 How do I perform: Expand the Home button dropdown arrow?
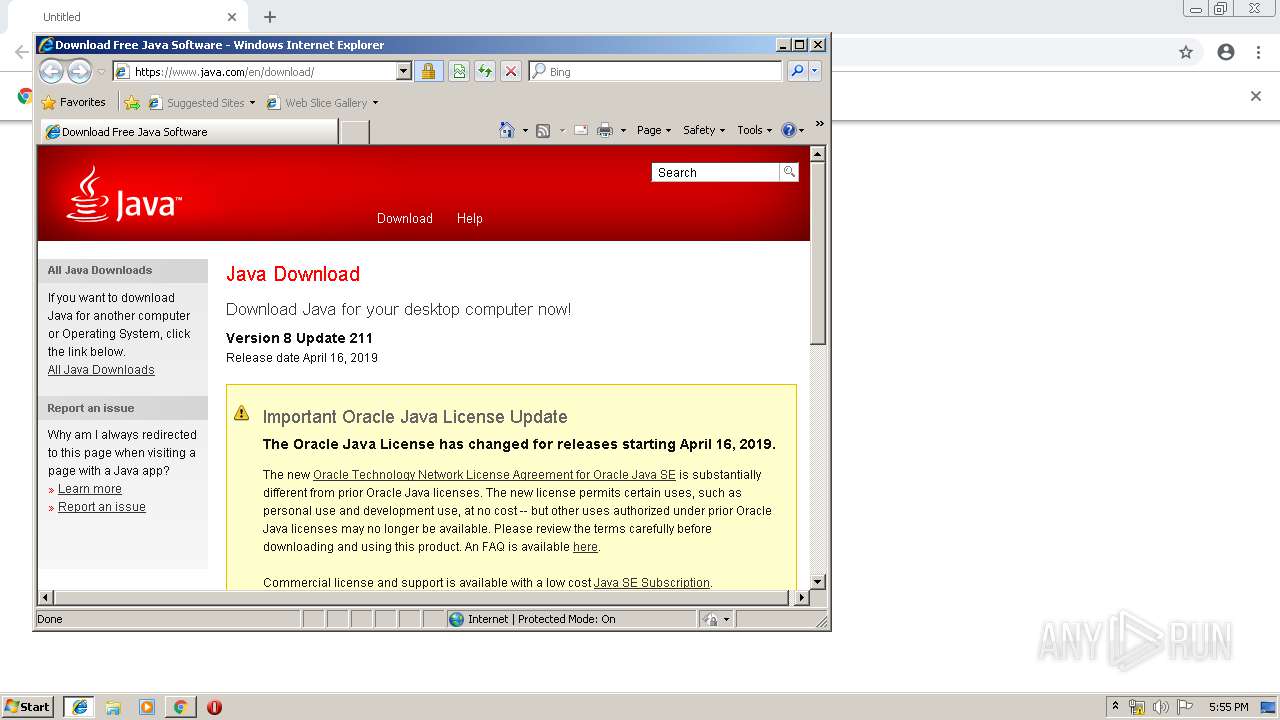pyautogui.click(x=525, y=130)
